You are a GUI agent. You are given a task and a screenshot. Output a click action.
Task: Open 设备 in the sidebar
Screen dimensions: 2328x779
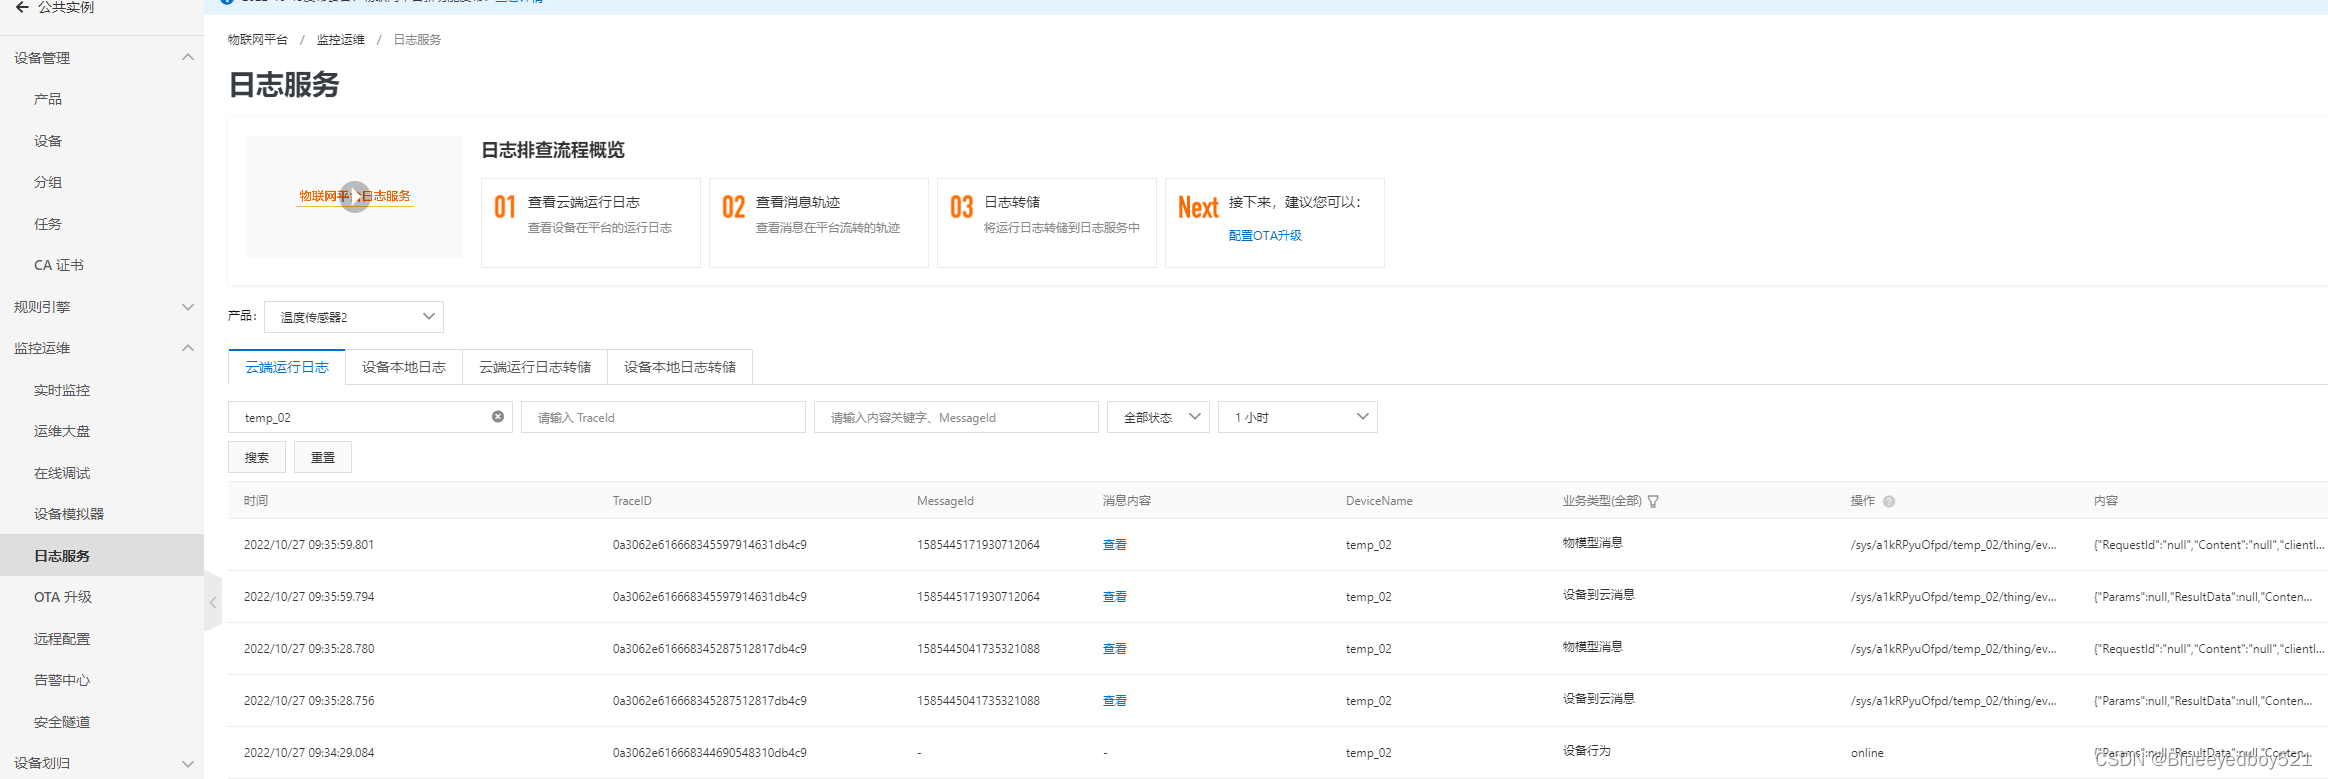pos(48,141)
